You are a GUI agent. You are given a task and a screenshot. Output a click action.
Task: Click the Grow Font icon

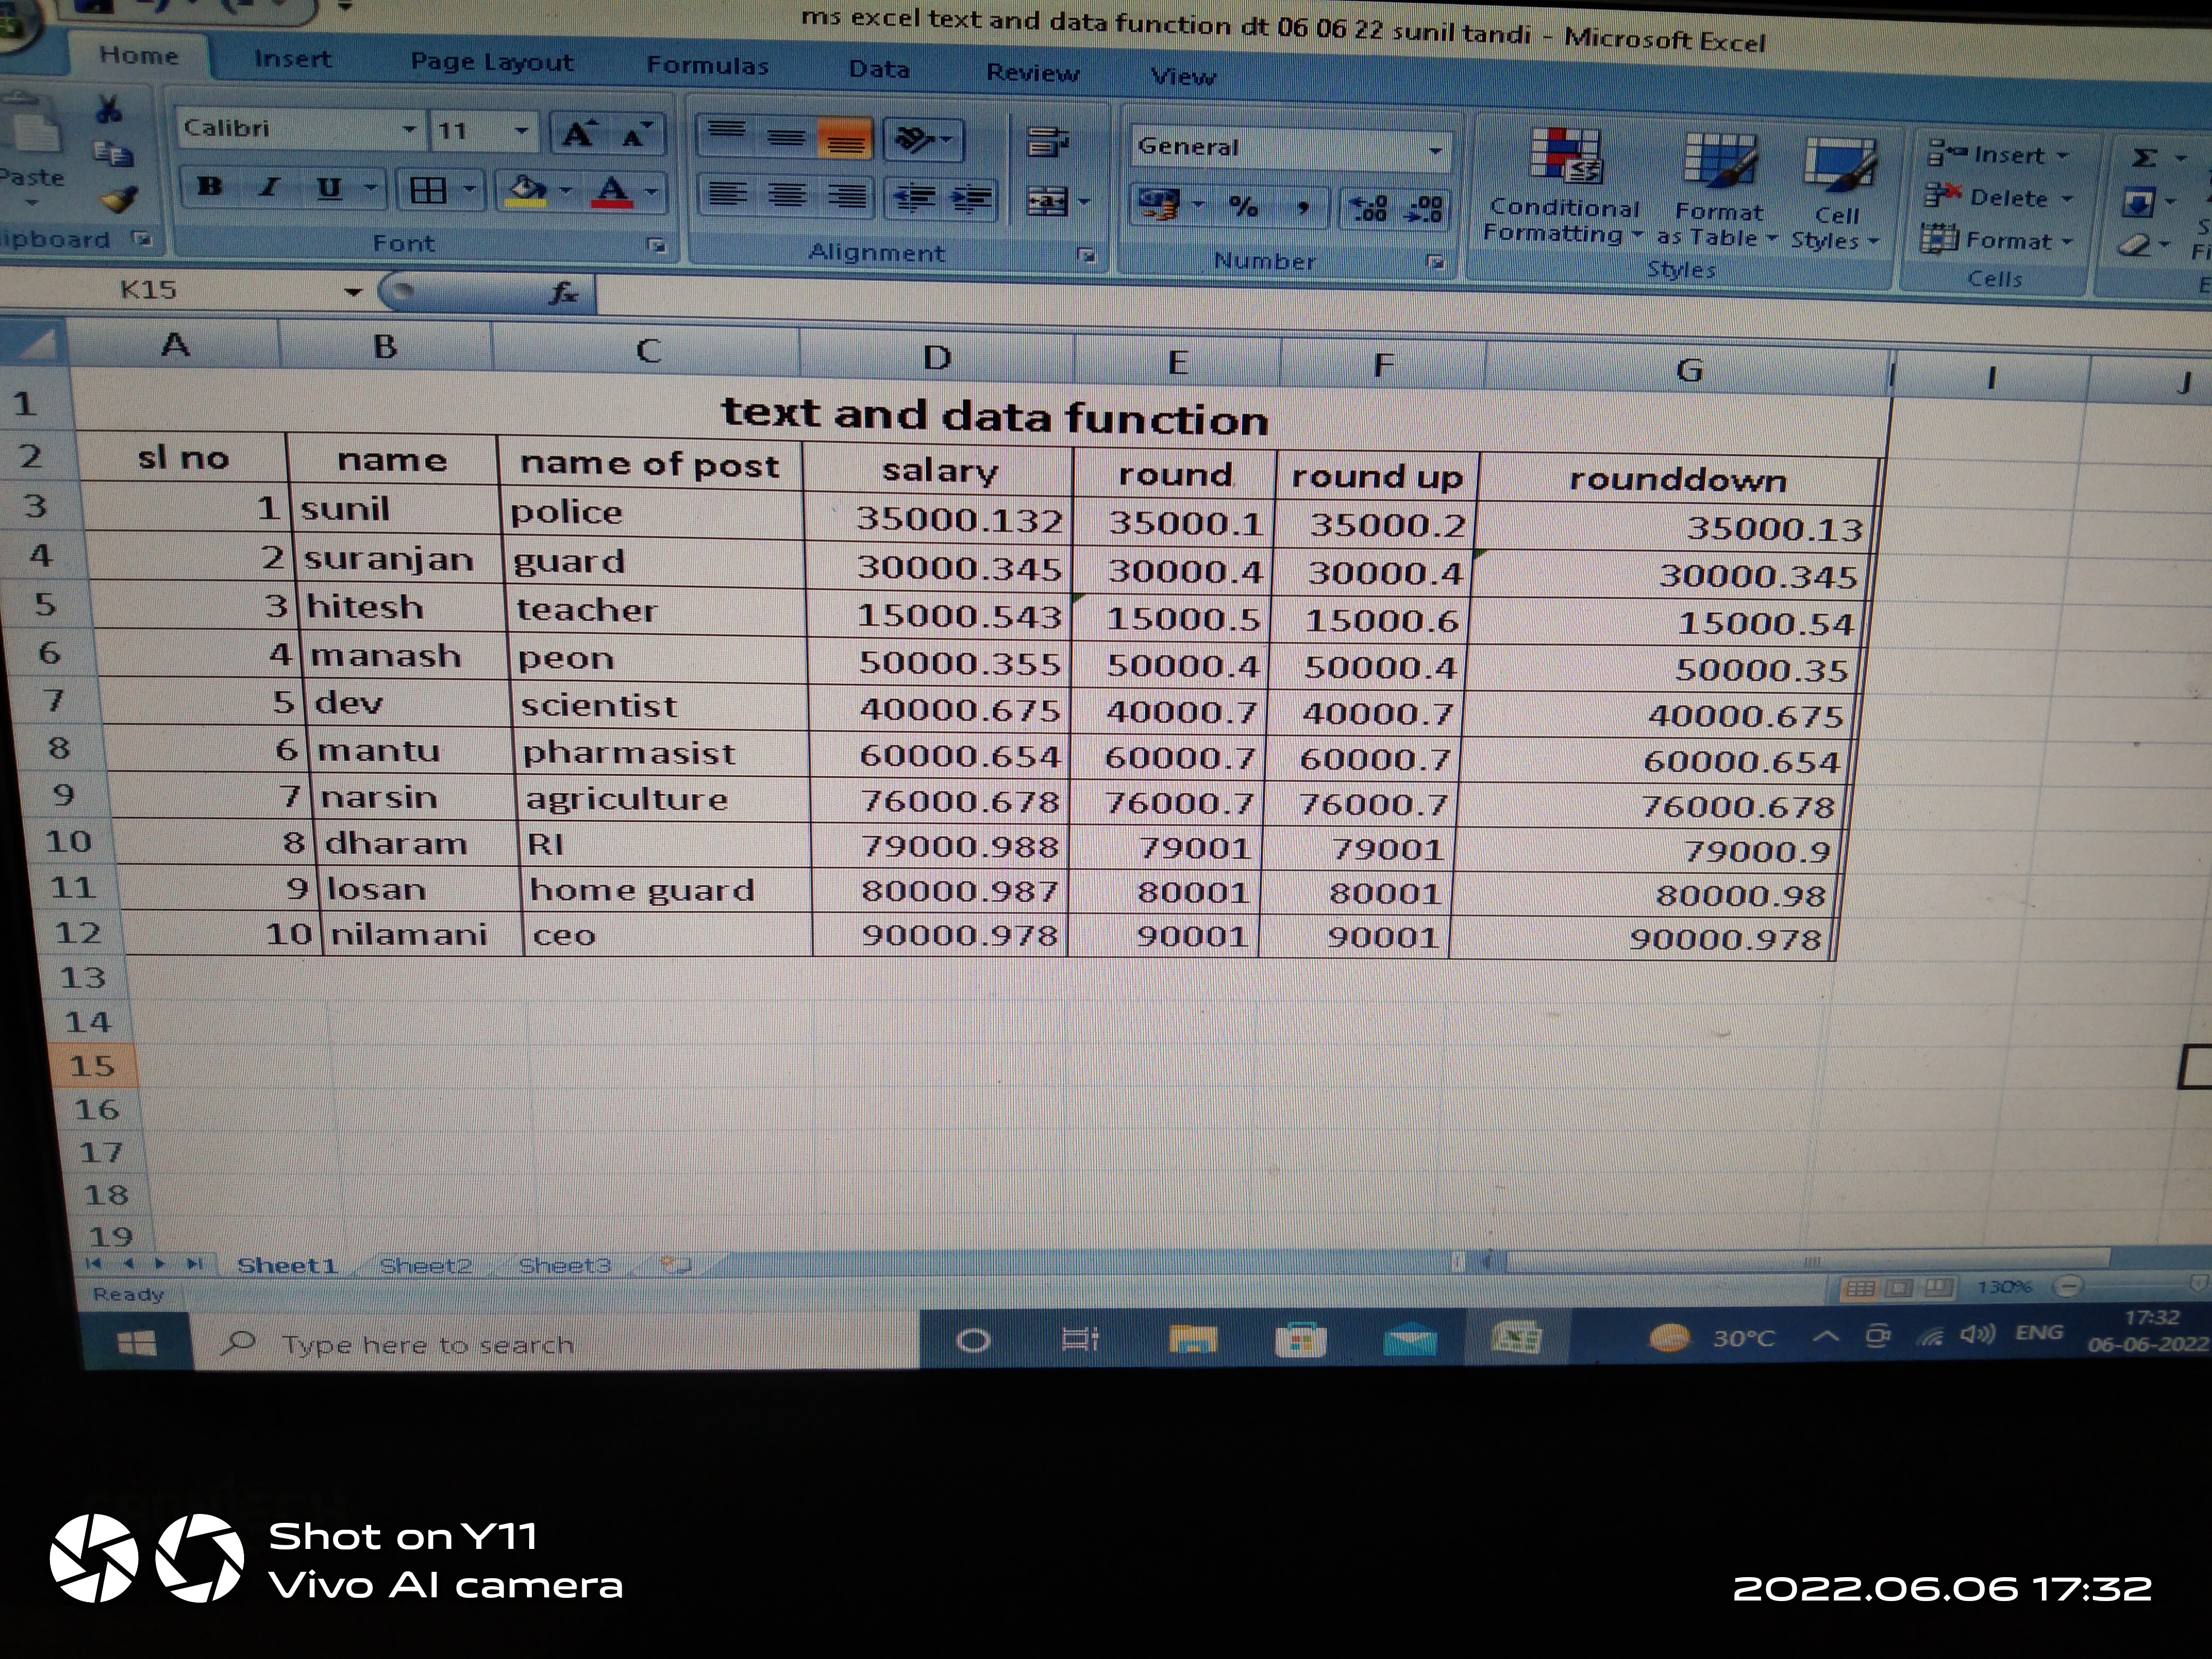(579, 134)
